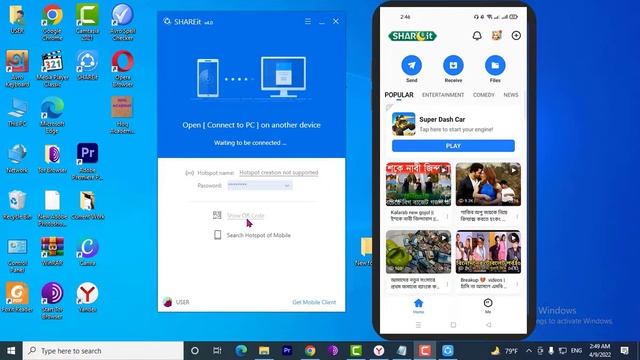Open Foxit Reader desktop icon

(x=17, y=298)
